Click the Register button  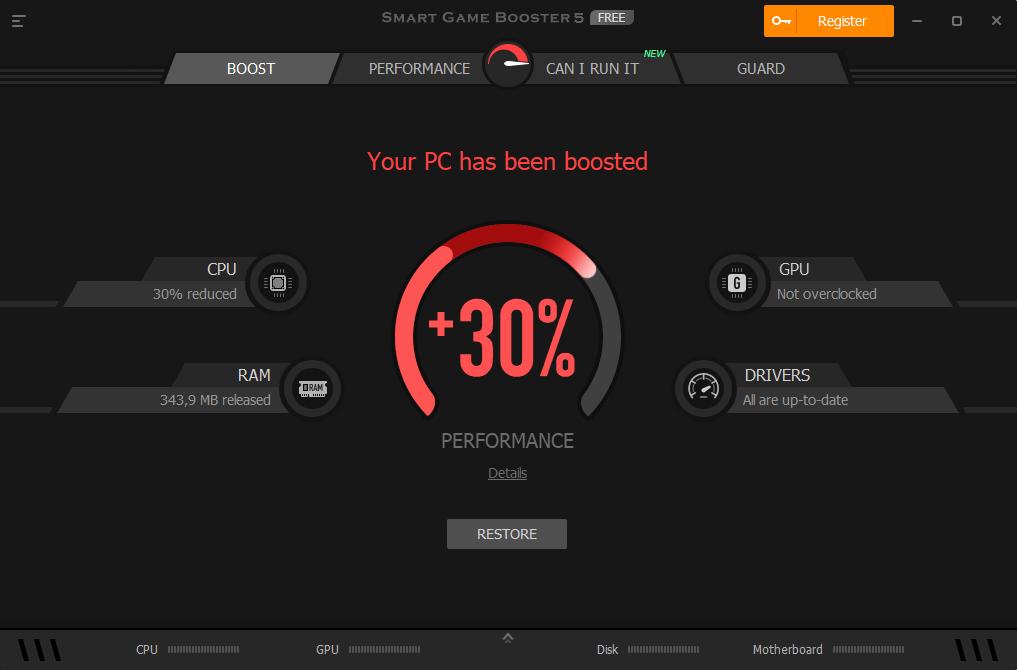(x=829, y=21)
